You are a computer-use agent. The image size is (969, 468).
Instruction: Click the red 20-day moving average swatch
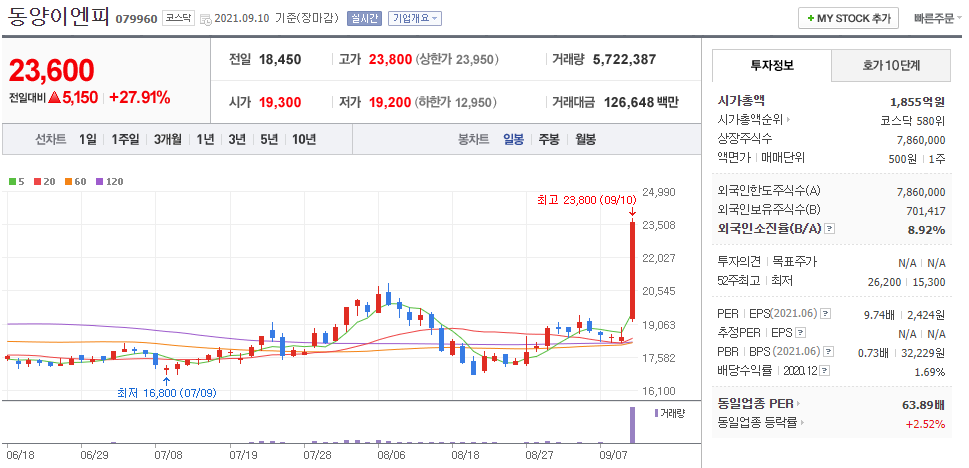36,182
